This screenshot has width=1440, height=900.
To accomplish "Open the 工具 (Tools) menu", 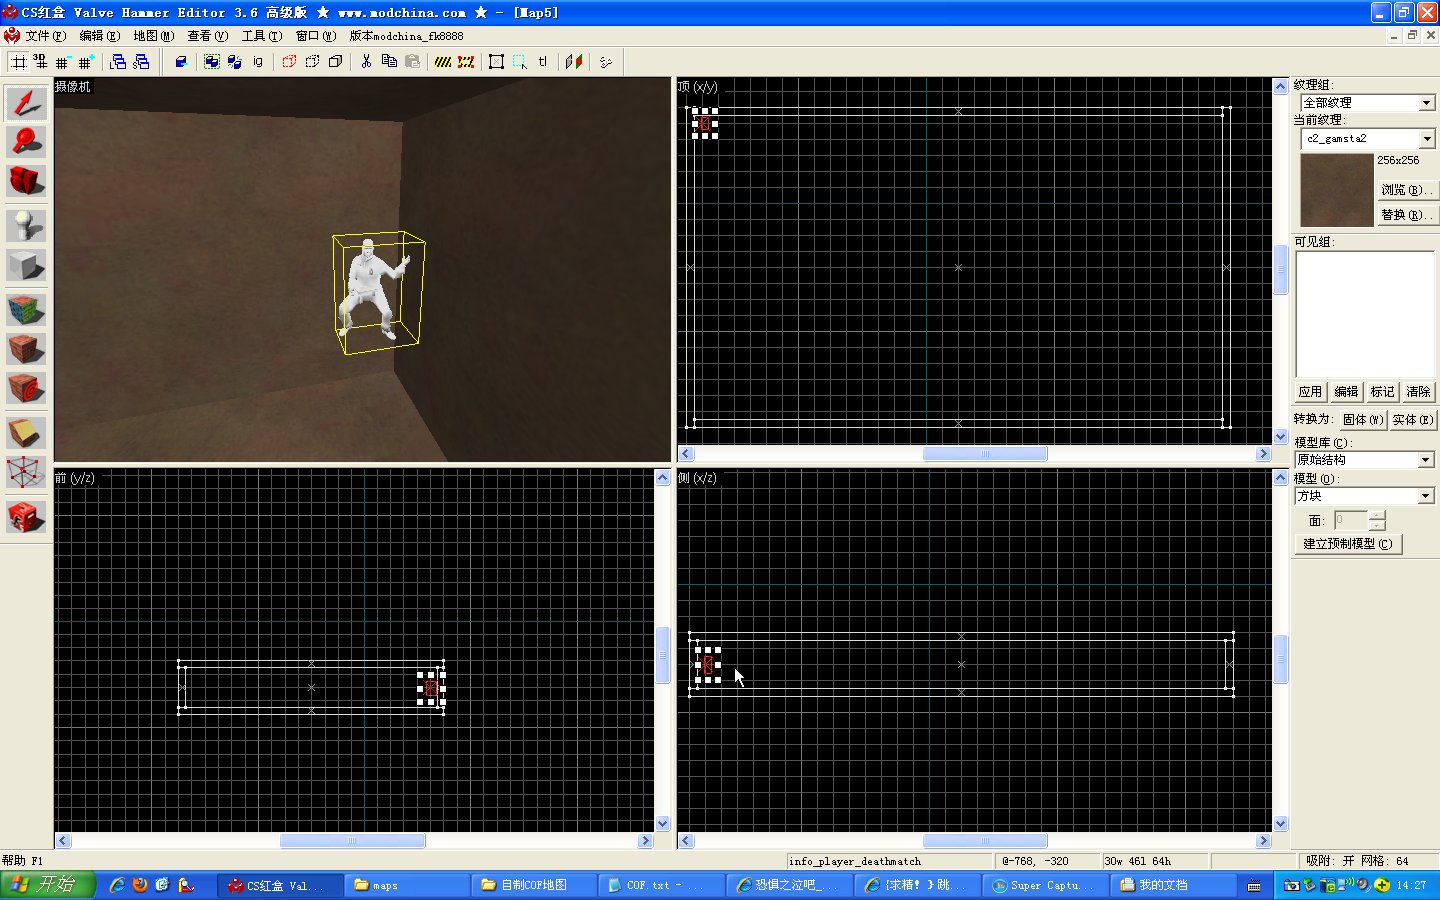I will pyautogui.click(x=261, y=36).
